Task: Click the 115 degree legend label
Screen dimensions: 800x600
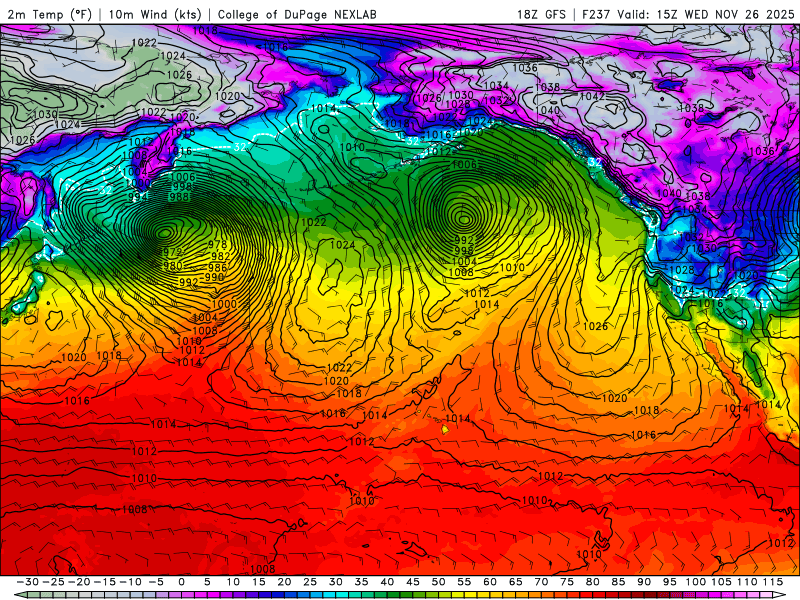Action: (x=772, y=582)
